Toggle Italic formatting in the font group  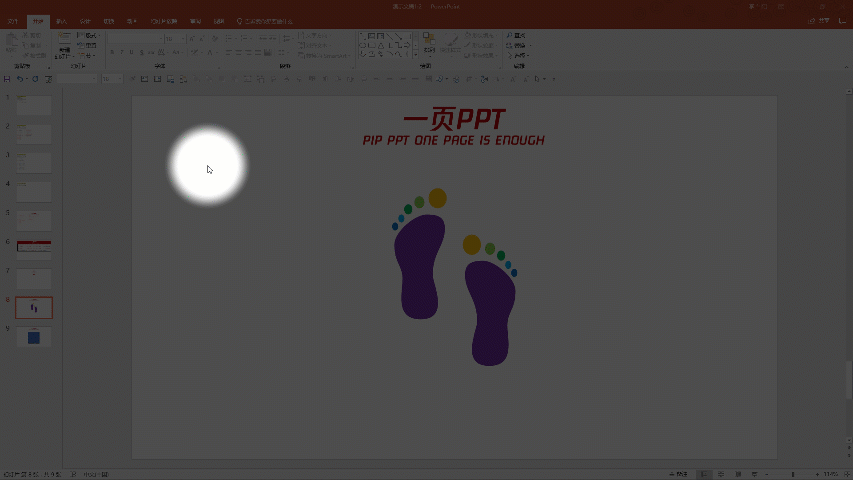click(123, 52)
